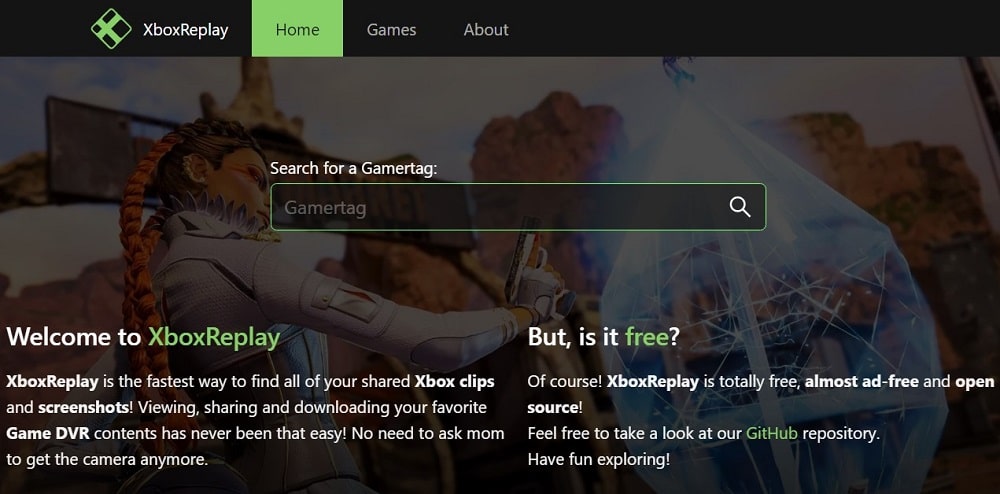The image size is (1000, 494).
Task: Switch to the Games tab
Action: point(391,29)
